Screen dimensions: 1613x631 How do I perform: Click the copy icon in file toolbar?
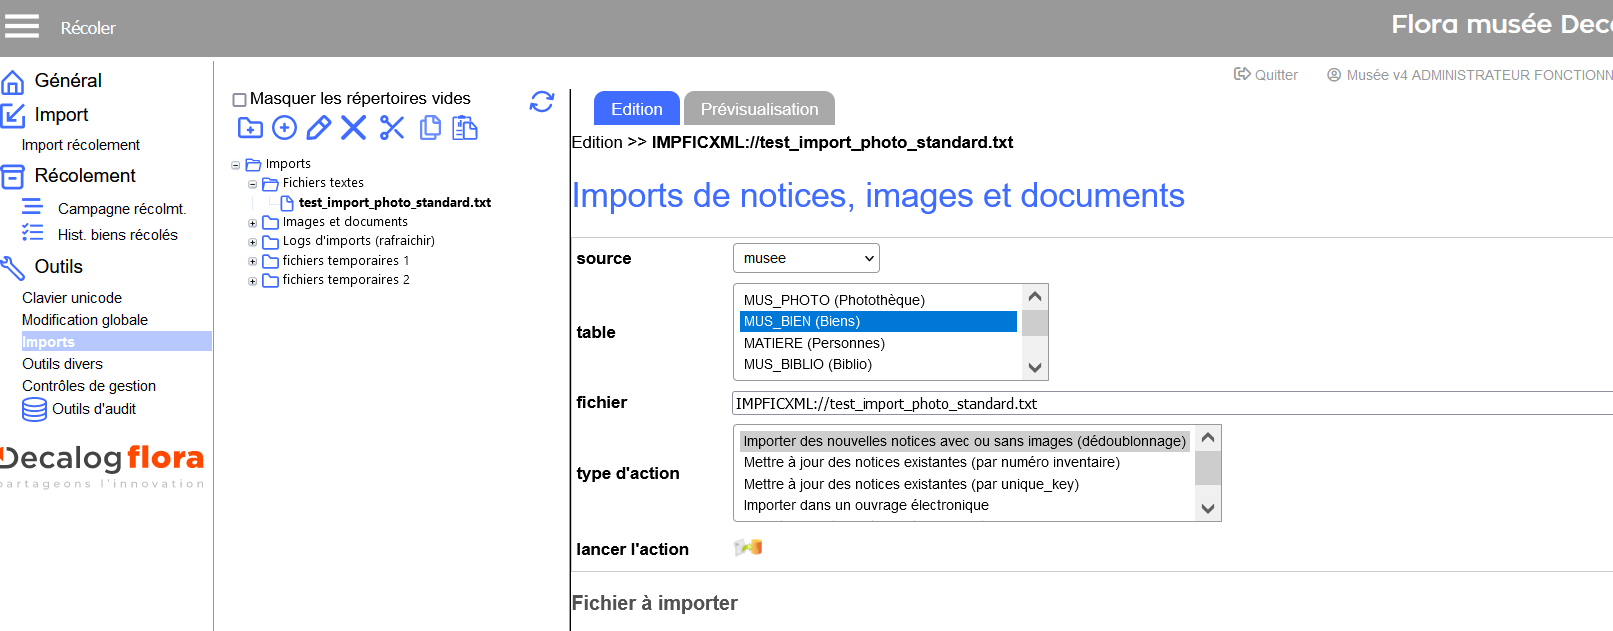(x=430, y=128)
